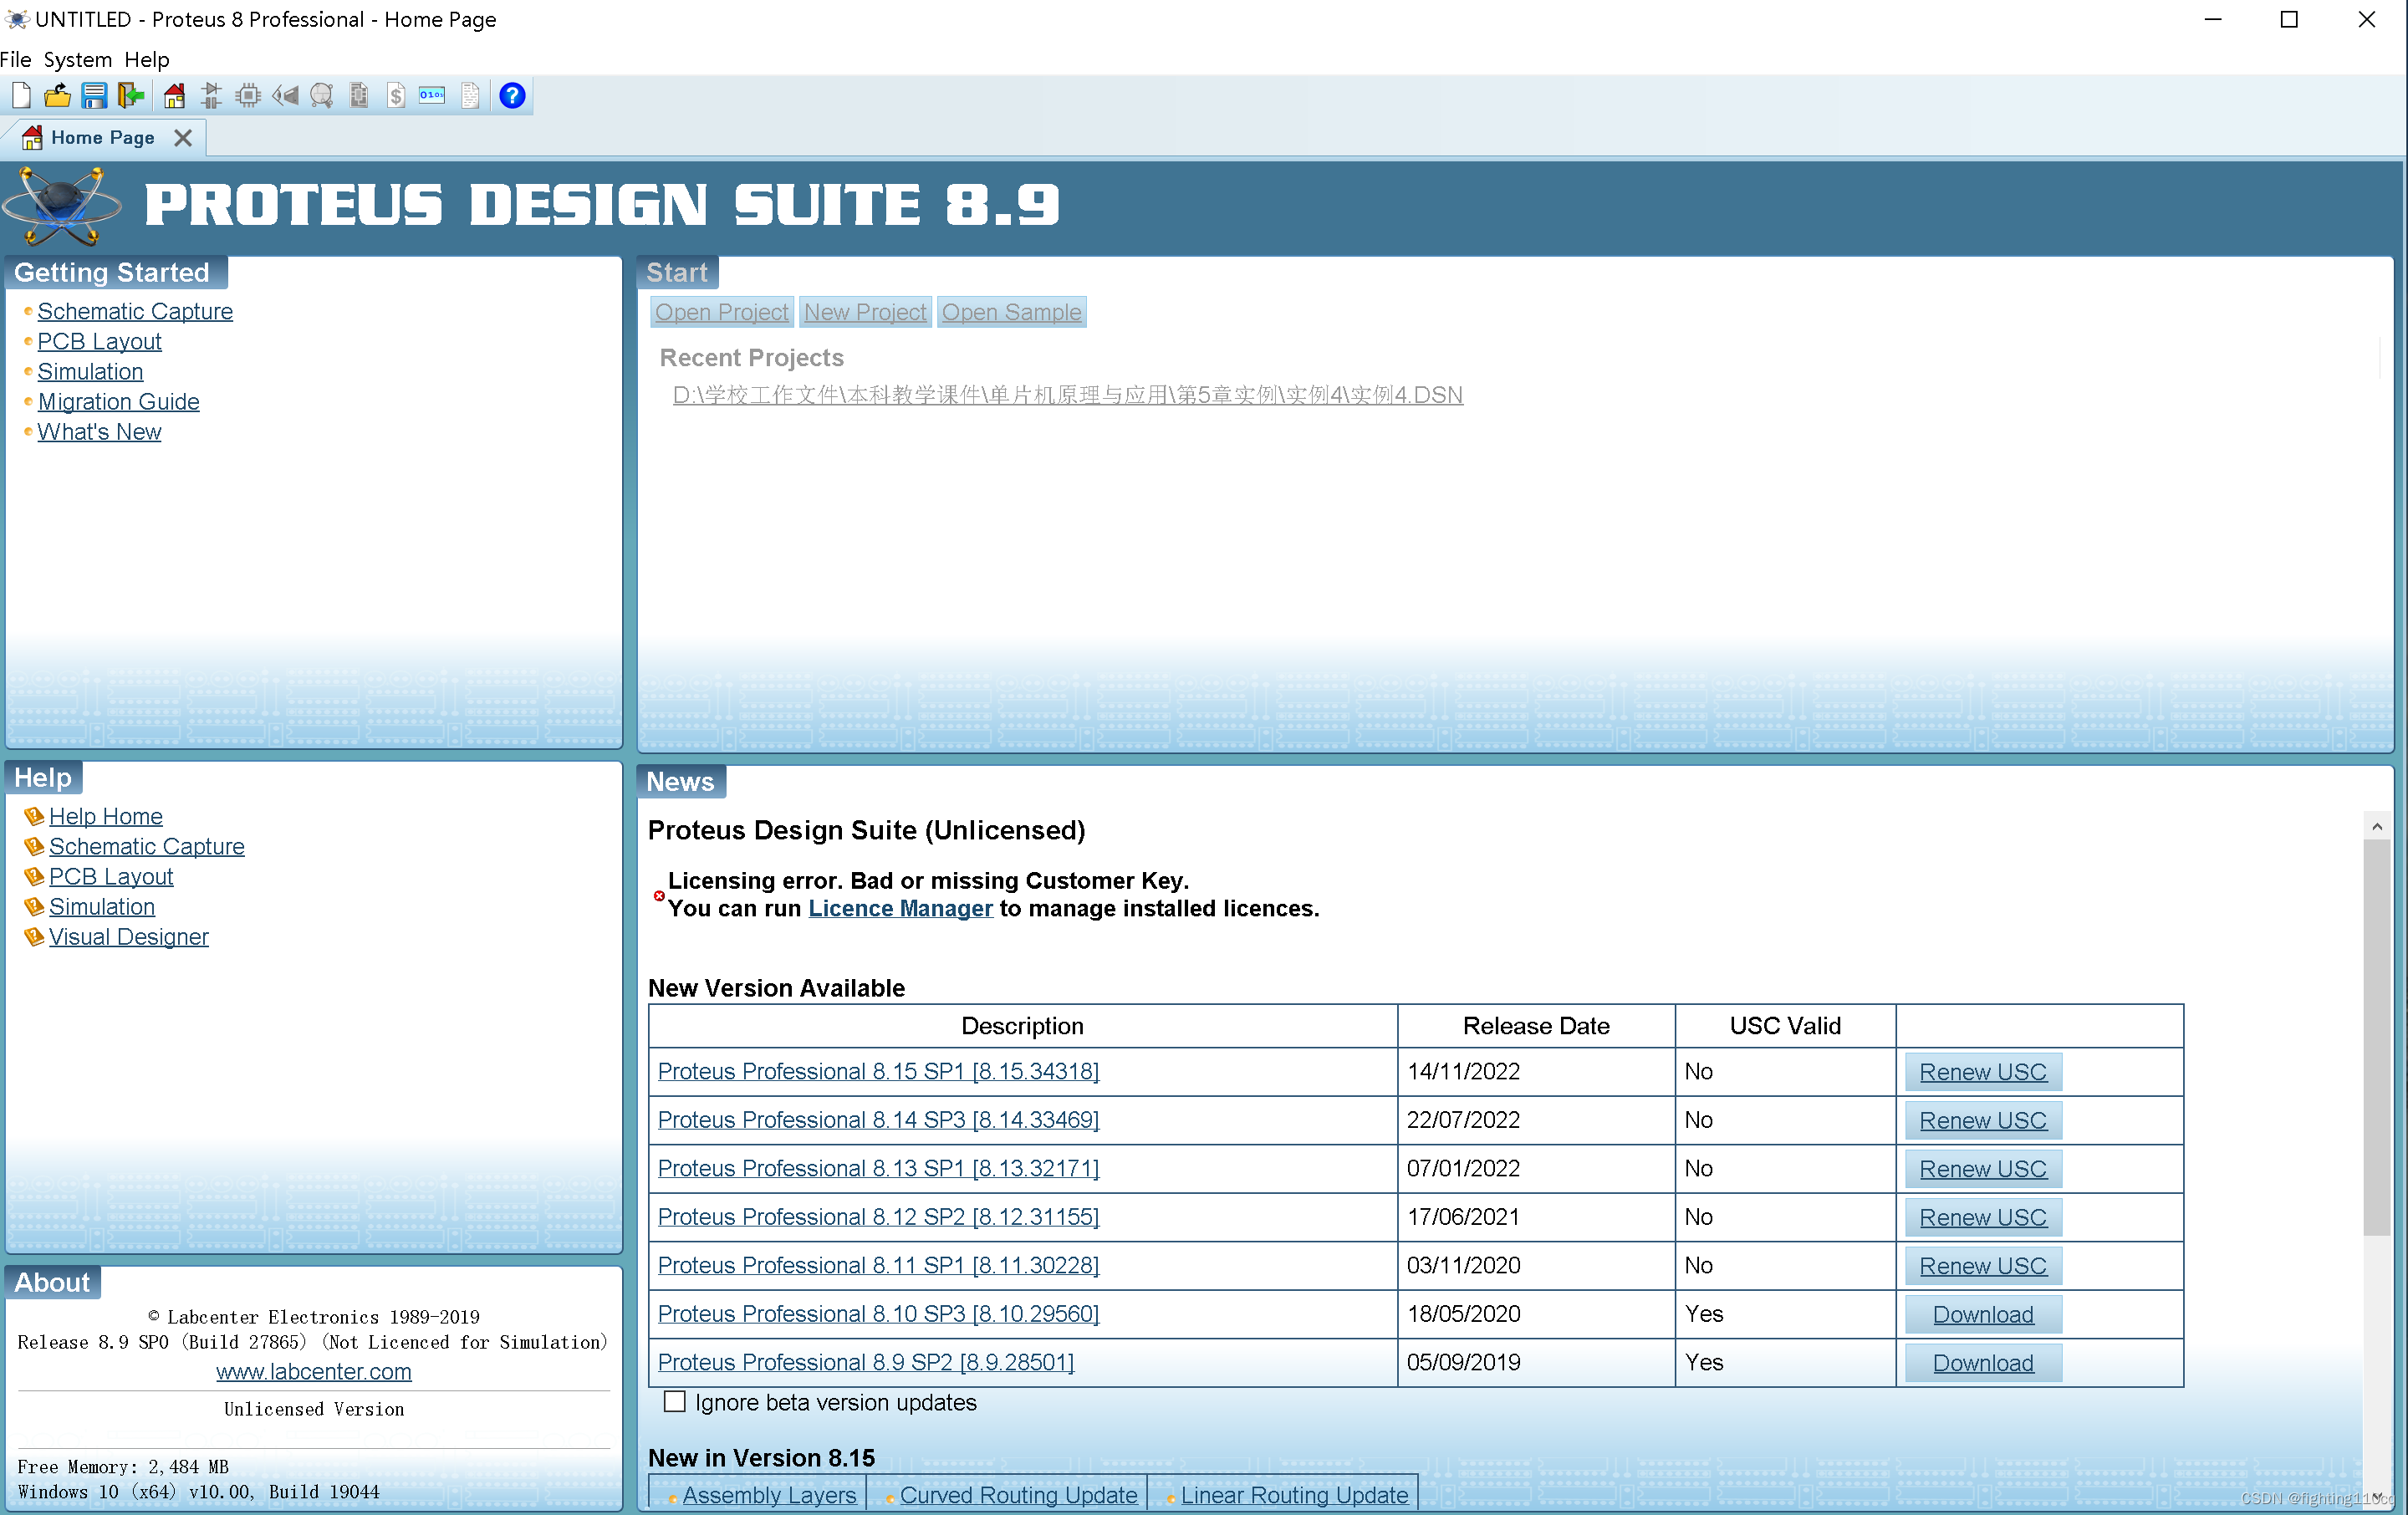2408x1515 pixels.
Task: Open 3D Visualizer eye icon
Action: pos(286,96)
